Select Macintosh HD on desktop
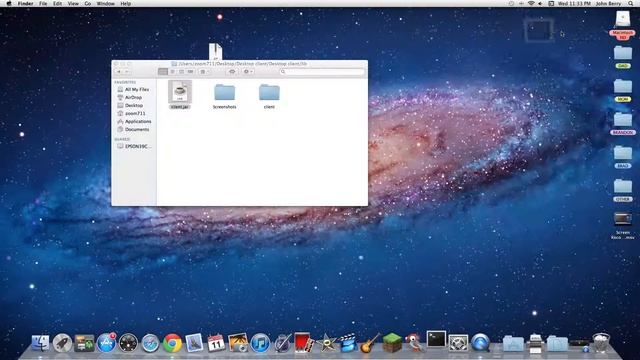The height and width of the screenshot is (360, 640). (622, 25)
